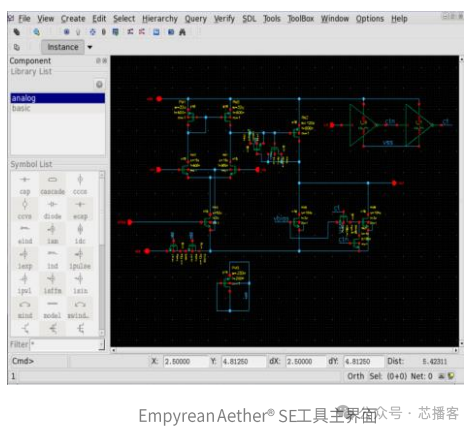The width and height of the screenshot is (474, 432).
Task: Click the purple crossed-arrows toolbar icon
Action: point(130,32)
